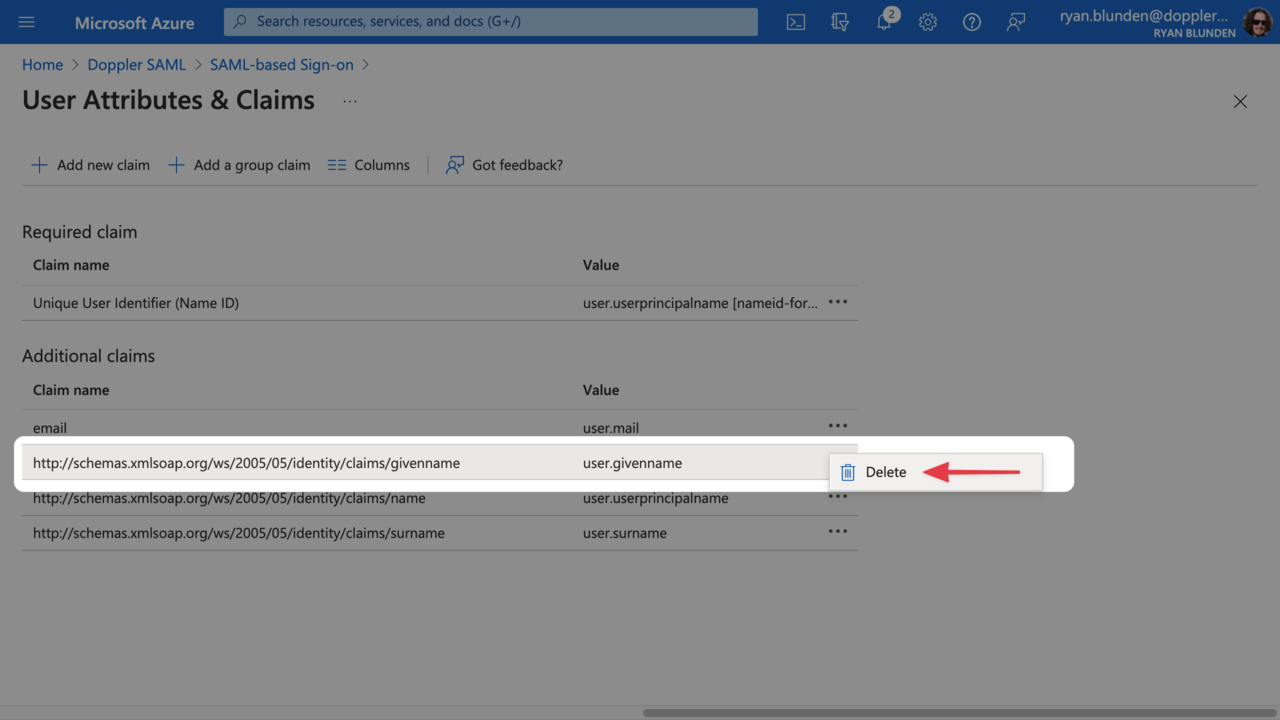Image resolution: width=1280 pixels, height=720 pixels.
Task: Select the claims/surname claim URL
Action: (x=239, y=533)
